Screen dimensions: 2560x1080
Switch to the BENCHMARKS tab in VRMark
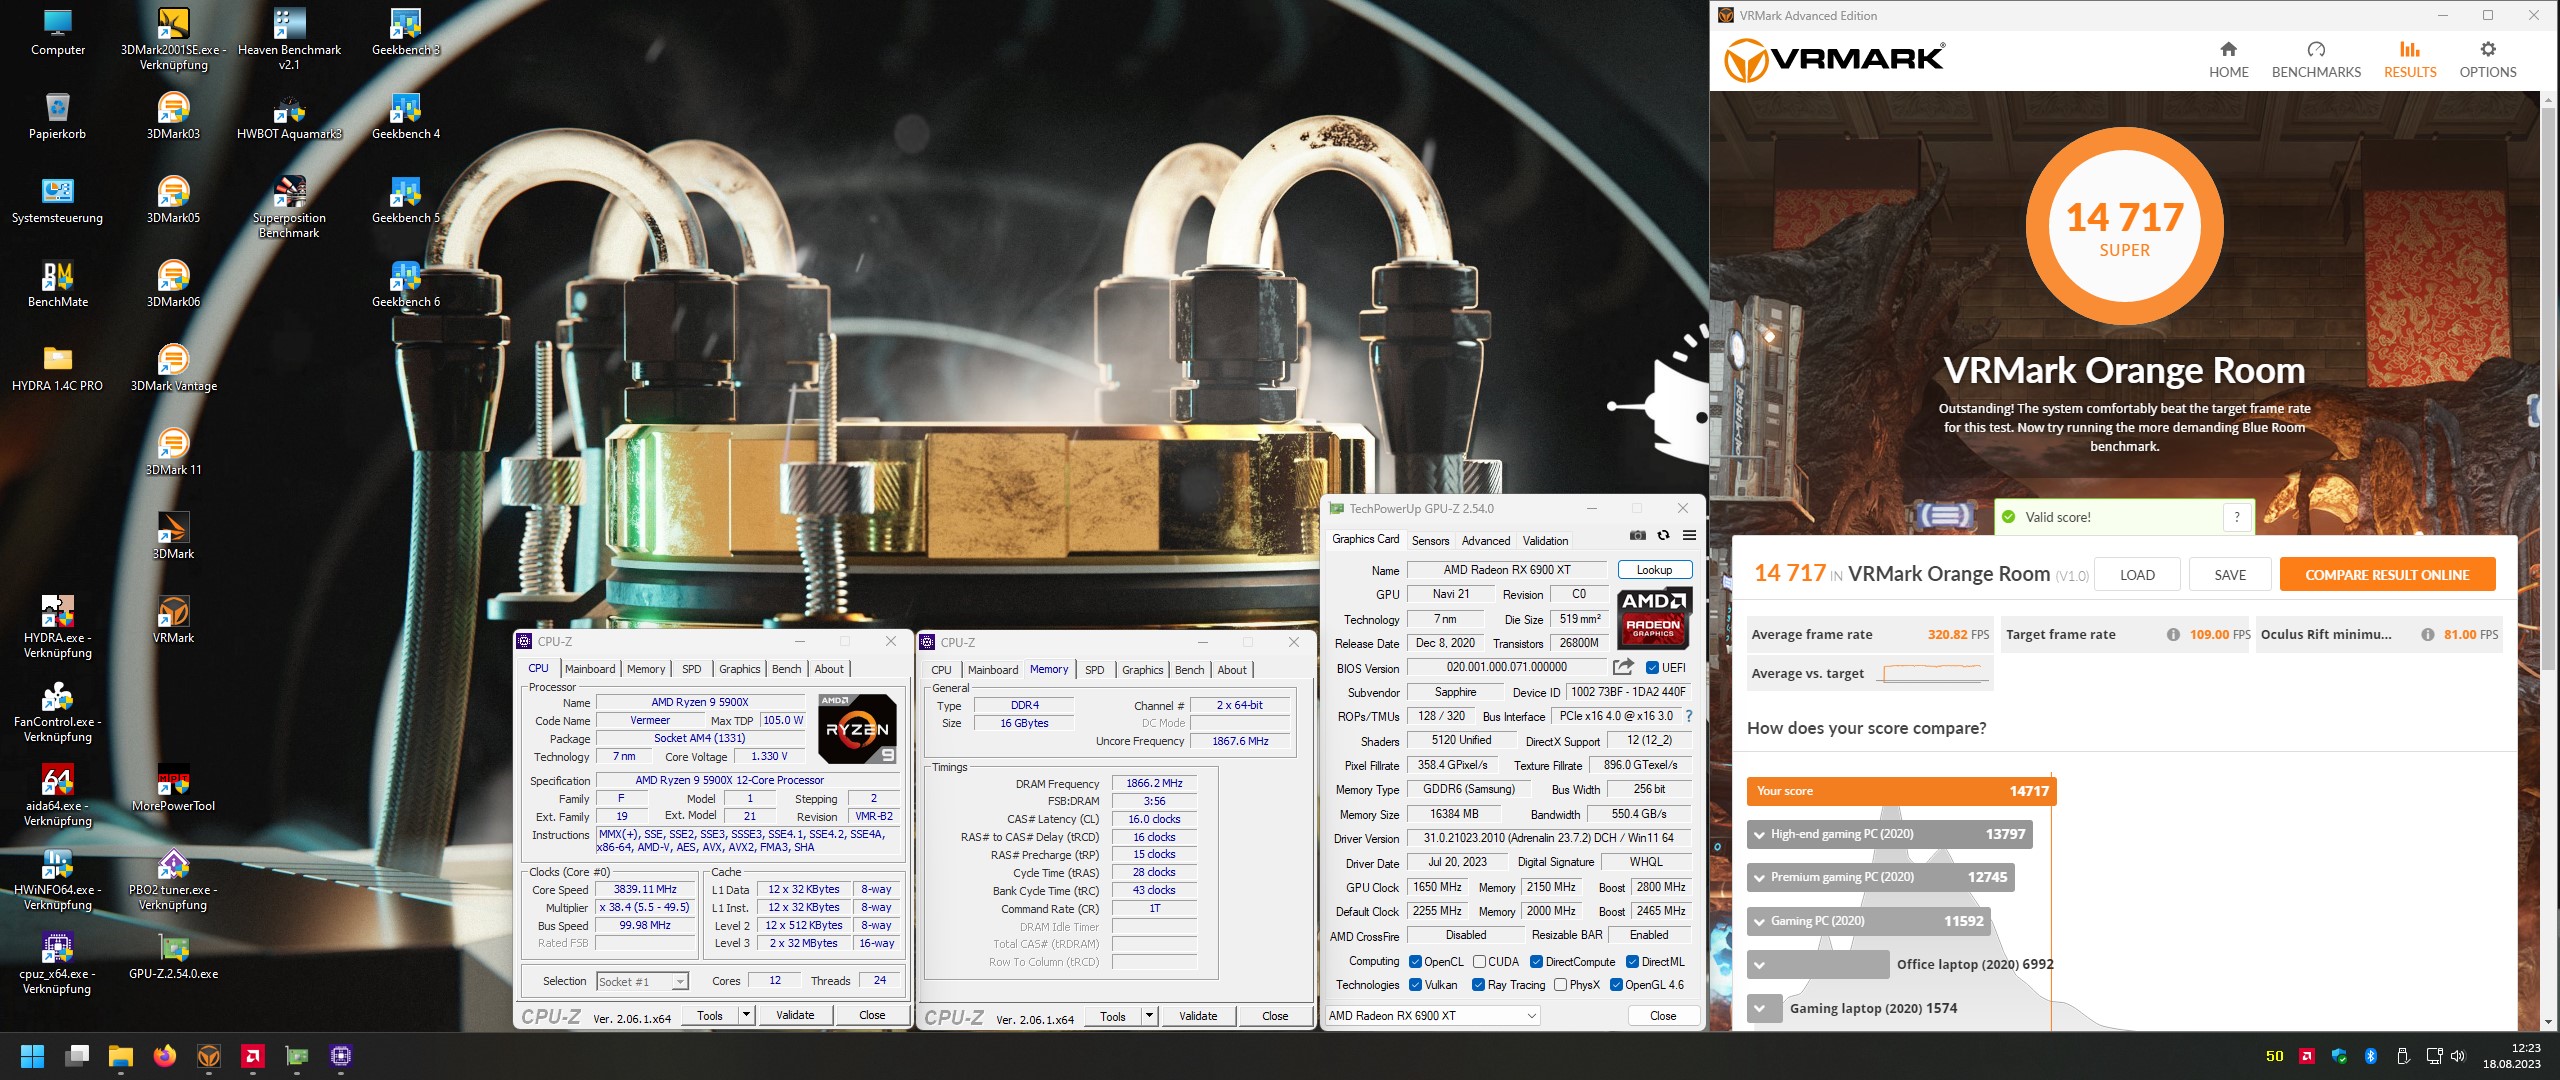tap(2316, 60)
